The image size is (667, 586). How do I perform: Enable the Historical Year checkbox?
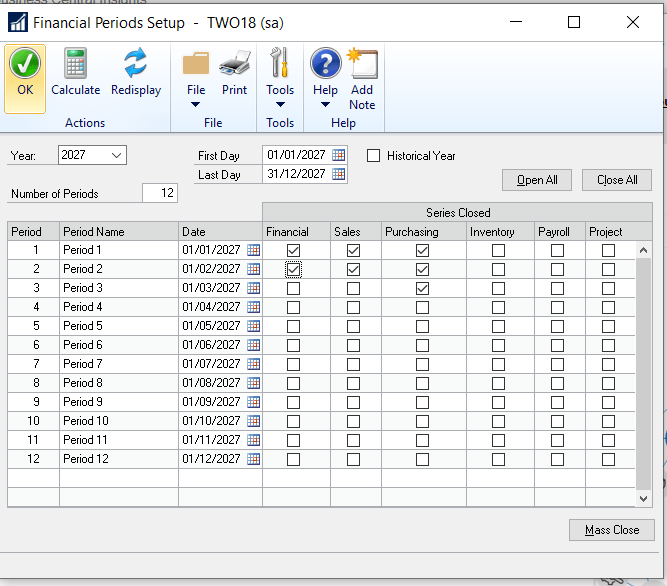(374, 156)
